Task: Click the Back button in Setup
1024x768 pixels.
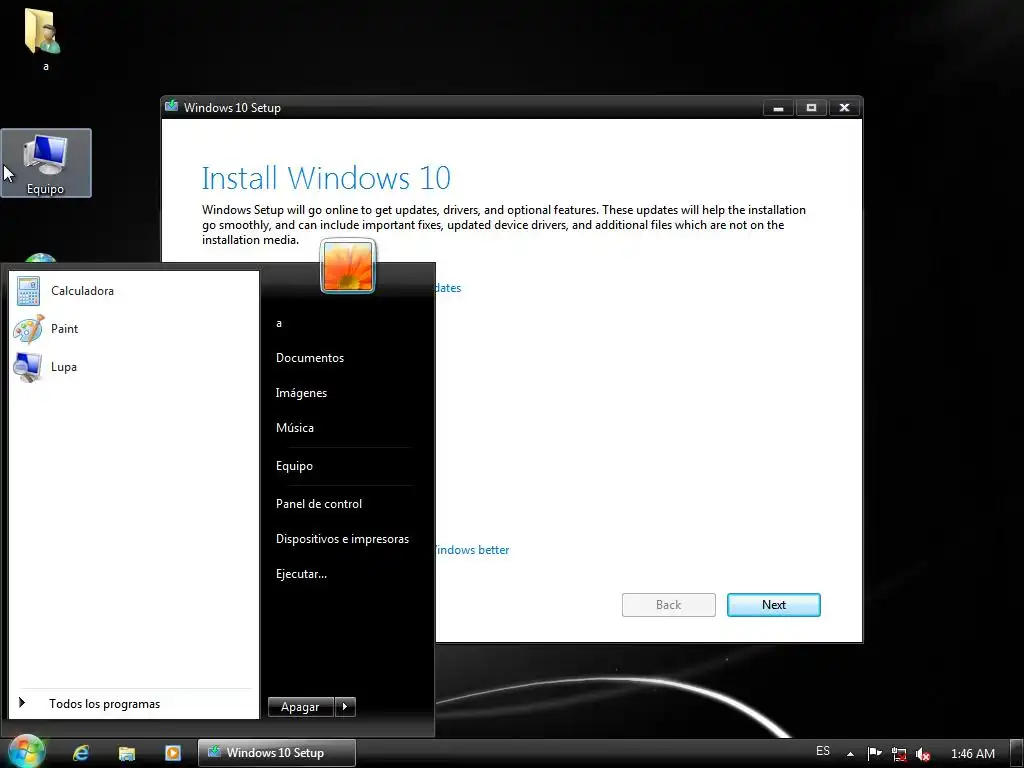Action: click(669, 605)
